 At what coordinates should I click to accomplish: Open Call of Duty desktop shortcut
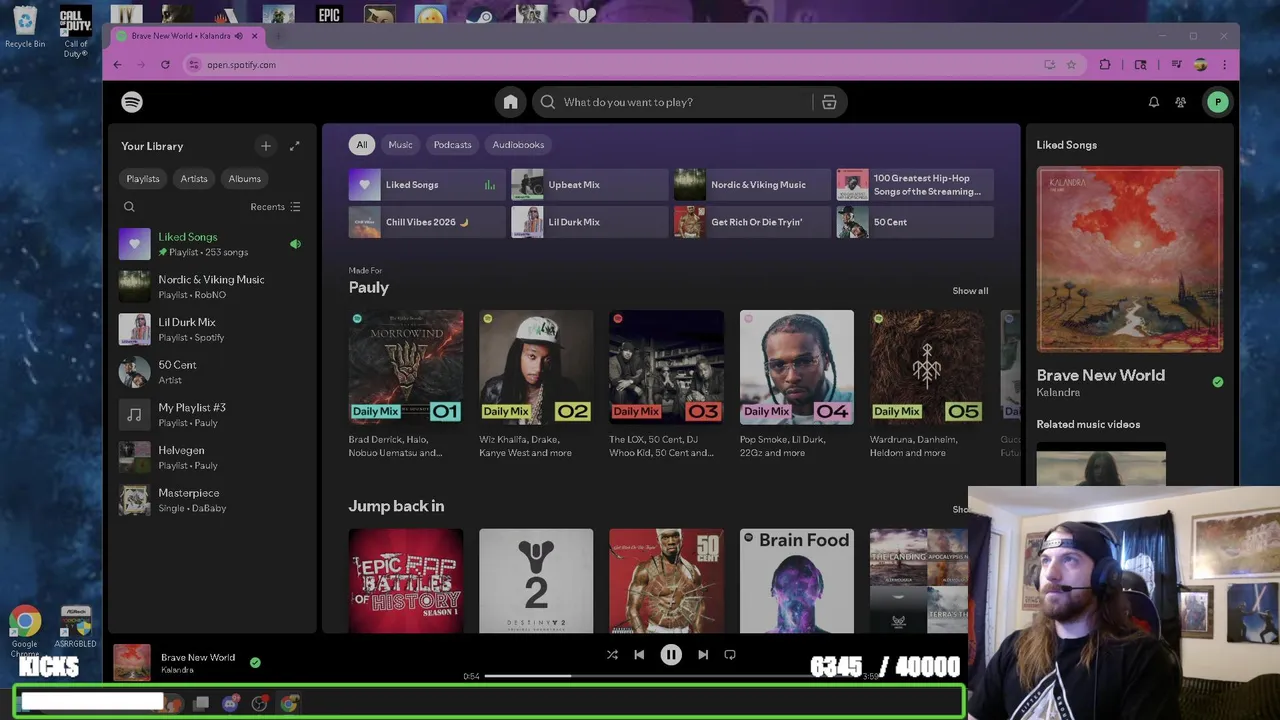(x=76, y=32)
